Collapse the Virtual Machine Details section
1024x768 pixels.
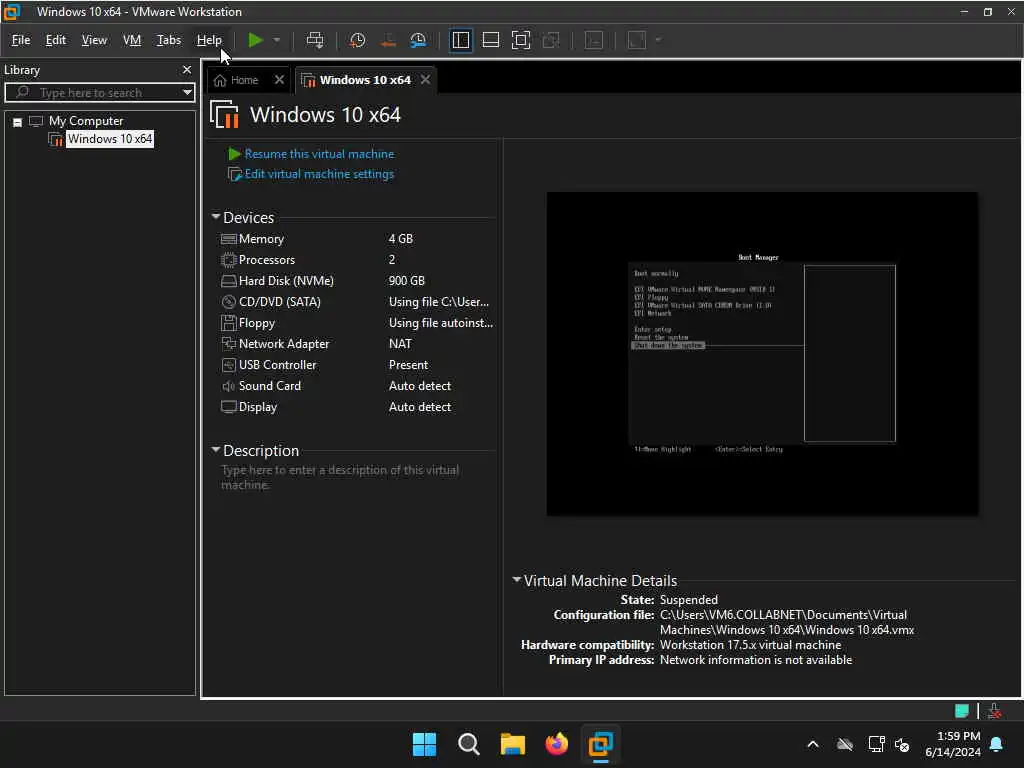pos(517,579)
